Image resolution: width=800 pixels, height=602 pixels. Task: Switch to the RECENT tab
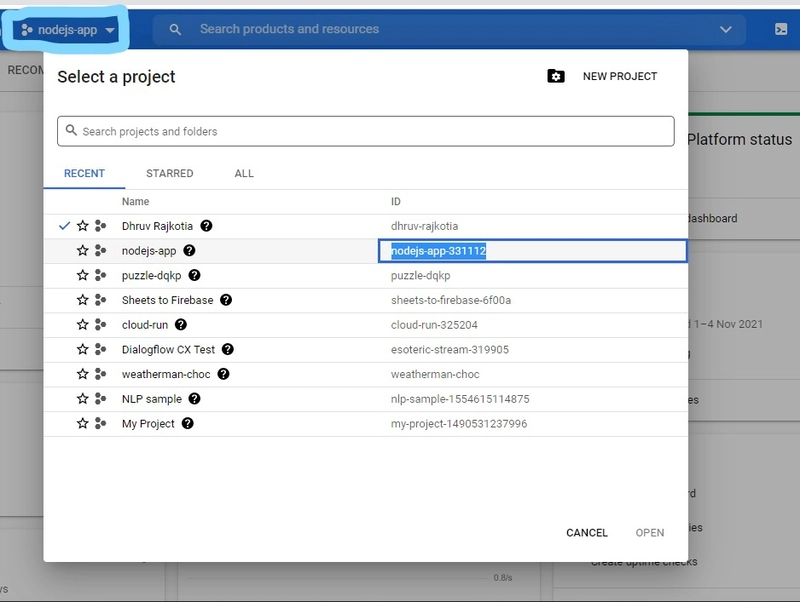point(84,173)
